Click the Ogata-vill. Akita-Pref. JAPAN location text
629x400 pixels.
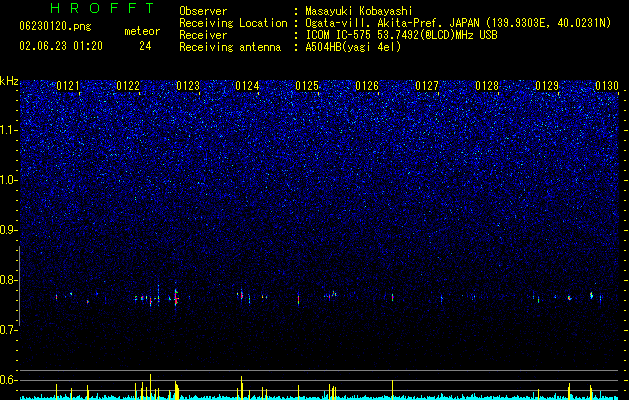click(458, 23)
